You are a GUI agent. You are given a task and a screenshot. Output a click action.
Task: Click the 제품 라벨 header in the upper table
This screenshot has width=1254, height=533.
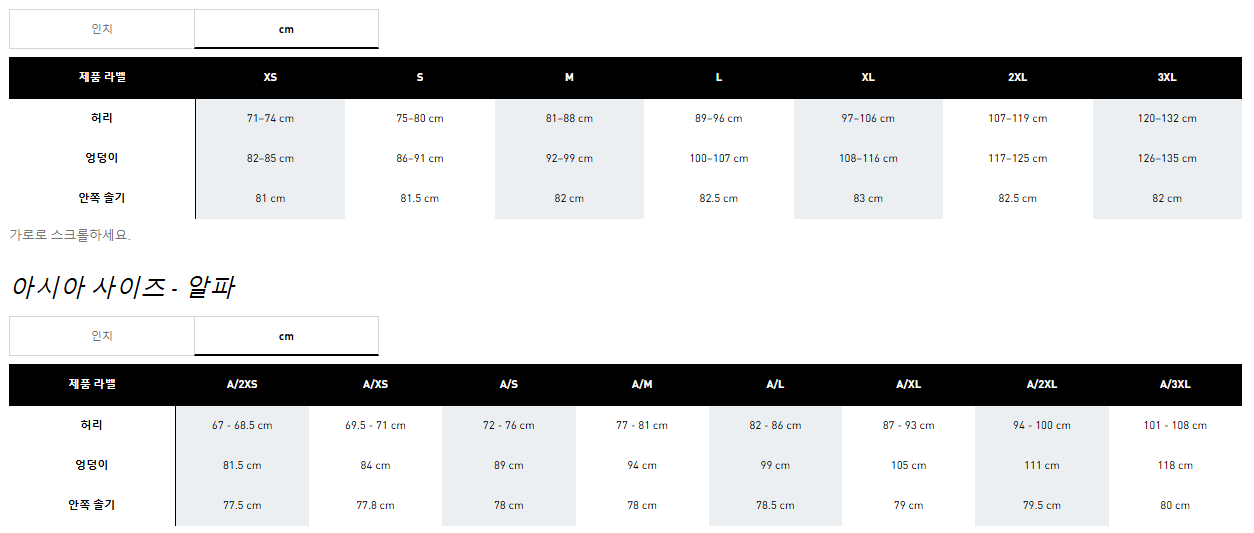[102, 78]
